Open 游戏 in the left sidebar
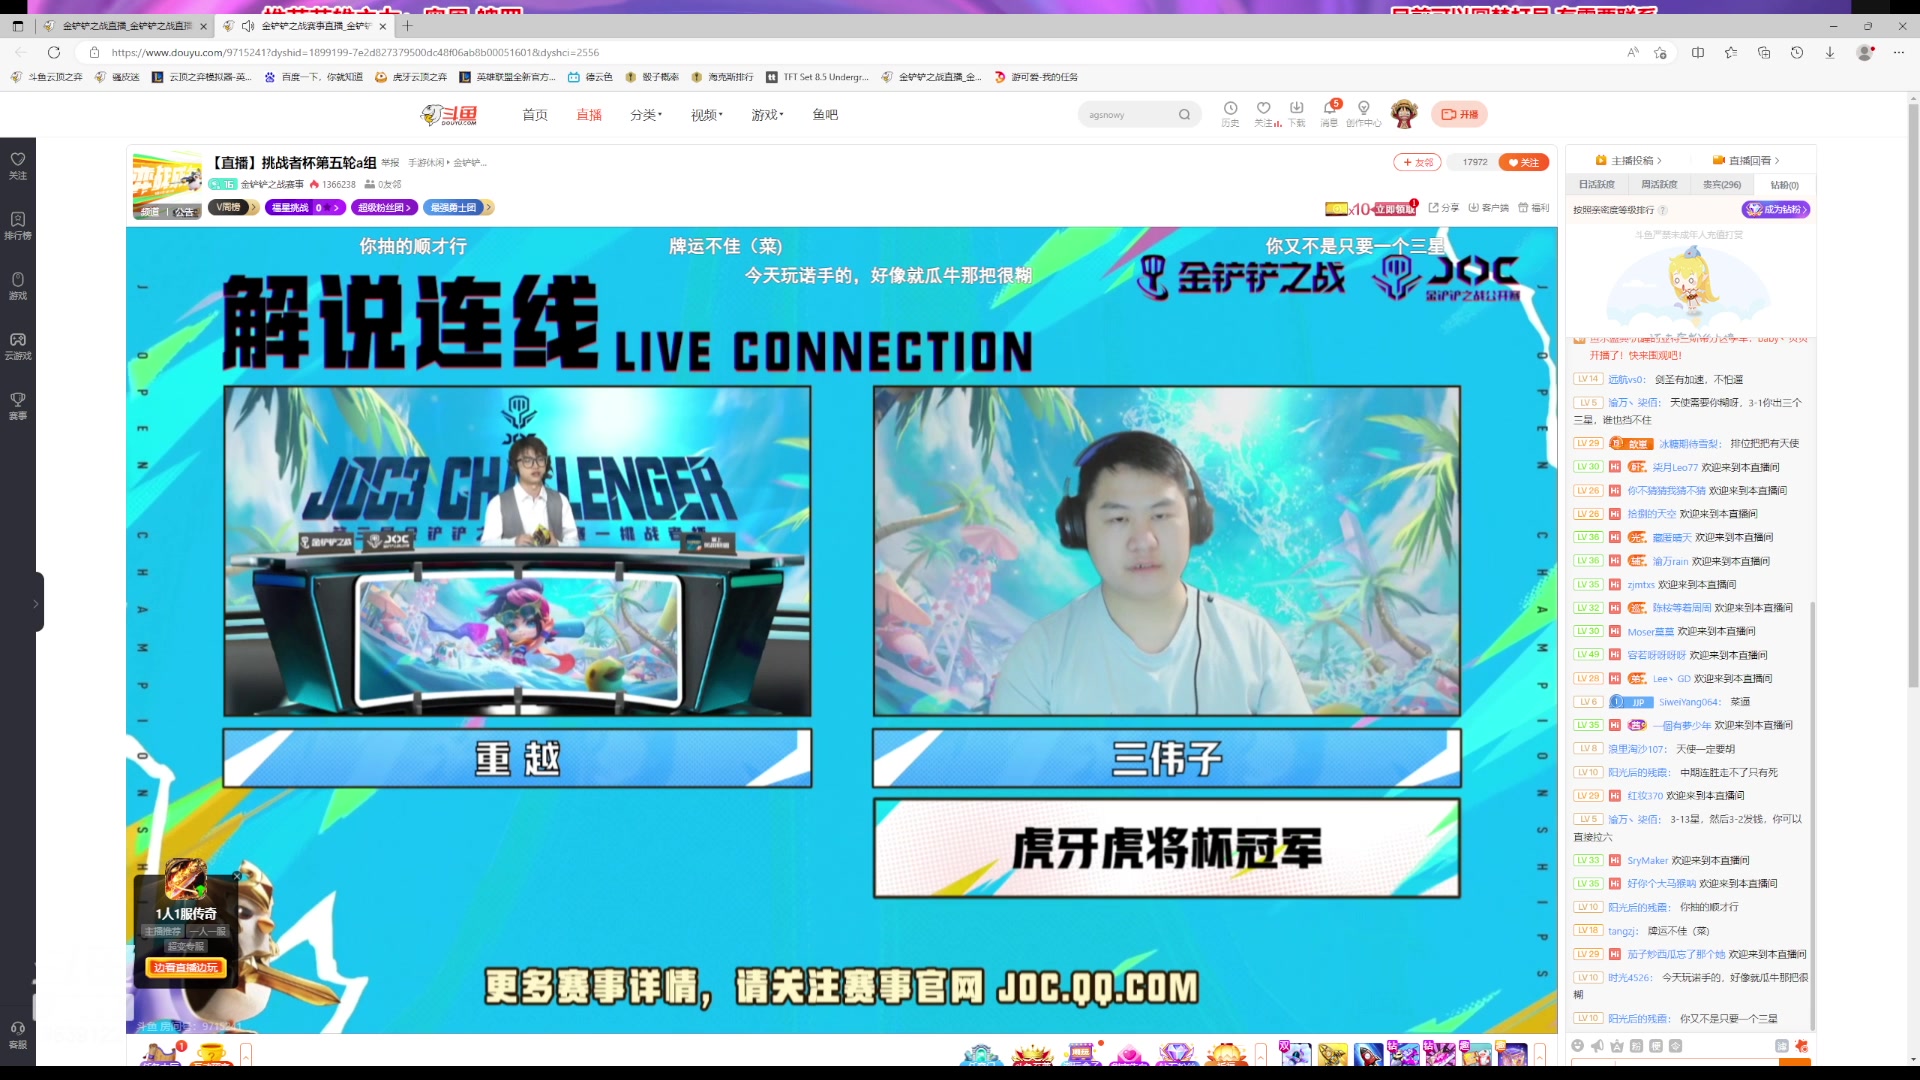This screenshot has height=1080, width=1920. tap(18, 285)
